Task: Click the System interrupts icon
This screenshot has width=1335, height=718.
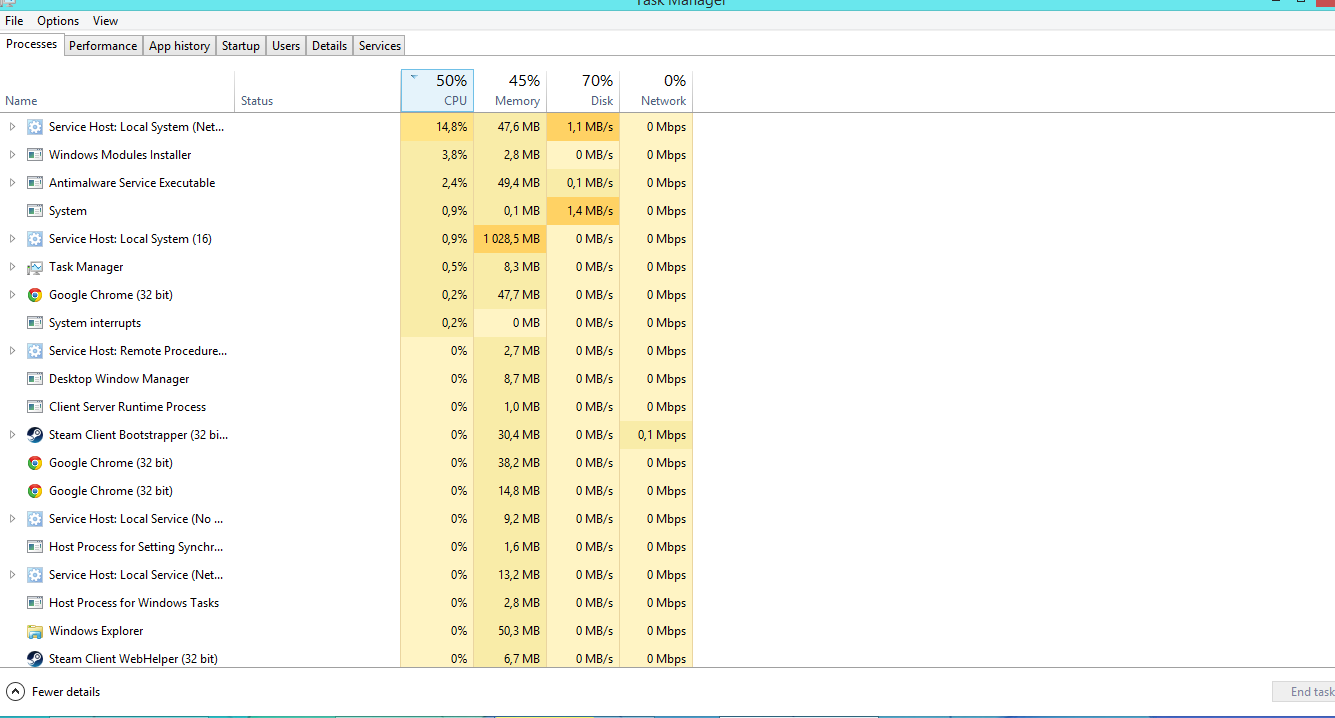Action: coord(35,323)
